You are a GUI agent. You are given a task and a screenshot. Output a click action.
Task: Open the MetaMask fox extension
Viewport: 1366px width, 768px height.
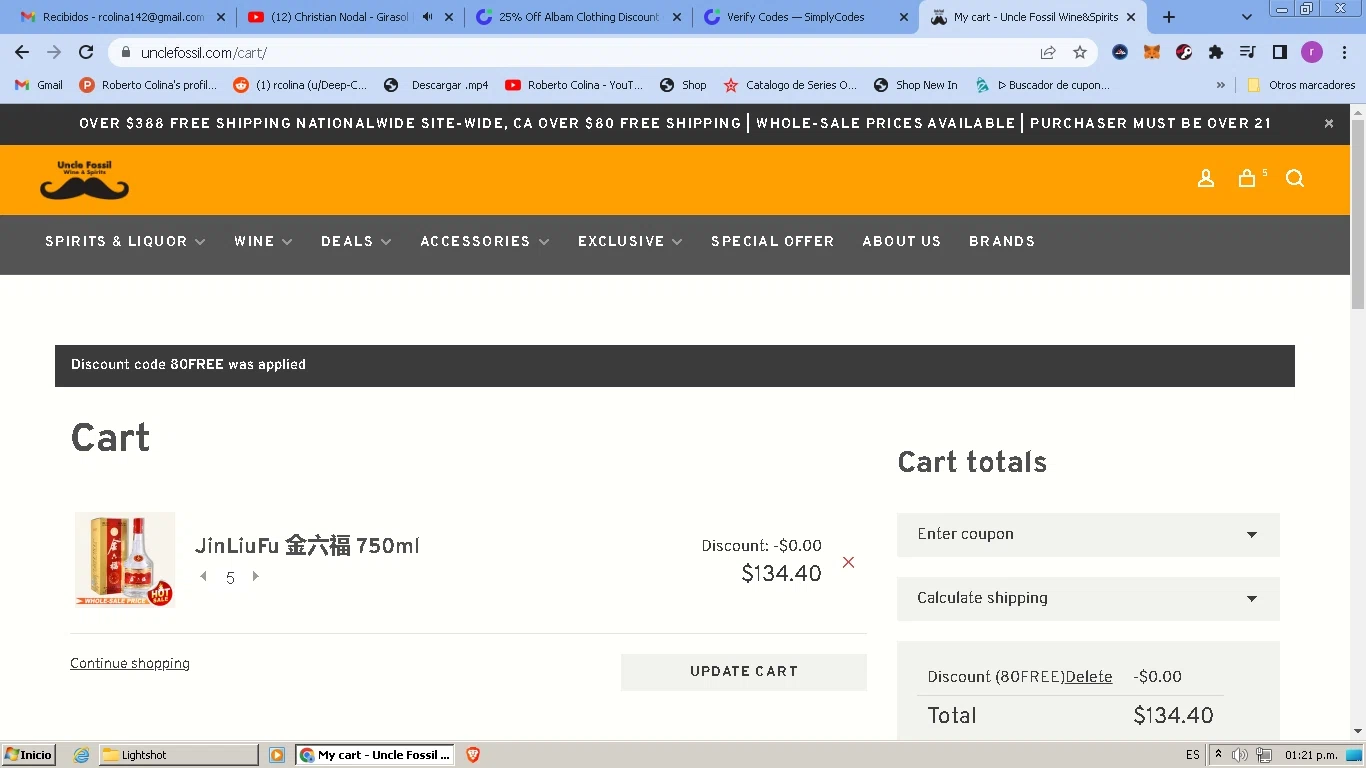point(1152,52)
